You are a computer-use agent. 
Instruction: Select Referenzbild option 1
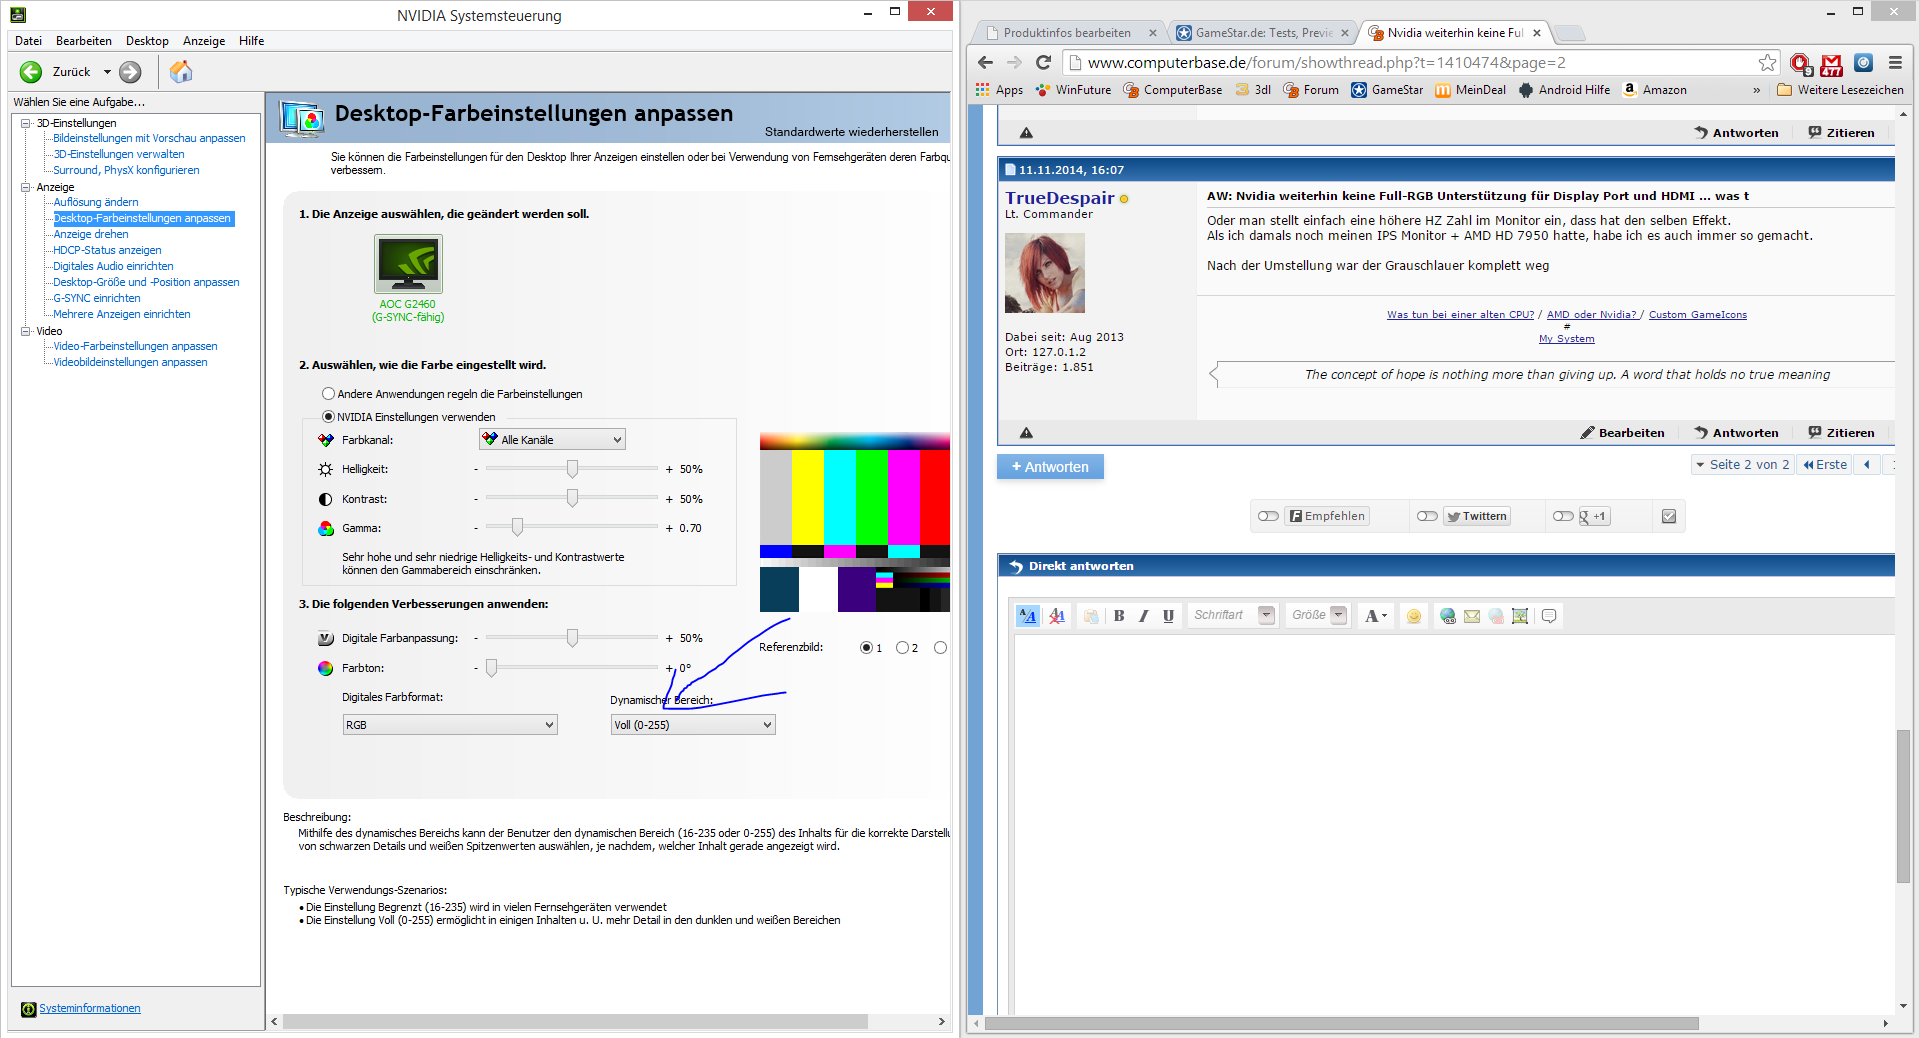(866, 648)
